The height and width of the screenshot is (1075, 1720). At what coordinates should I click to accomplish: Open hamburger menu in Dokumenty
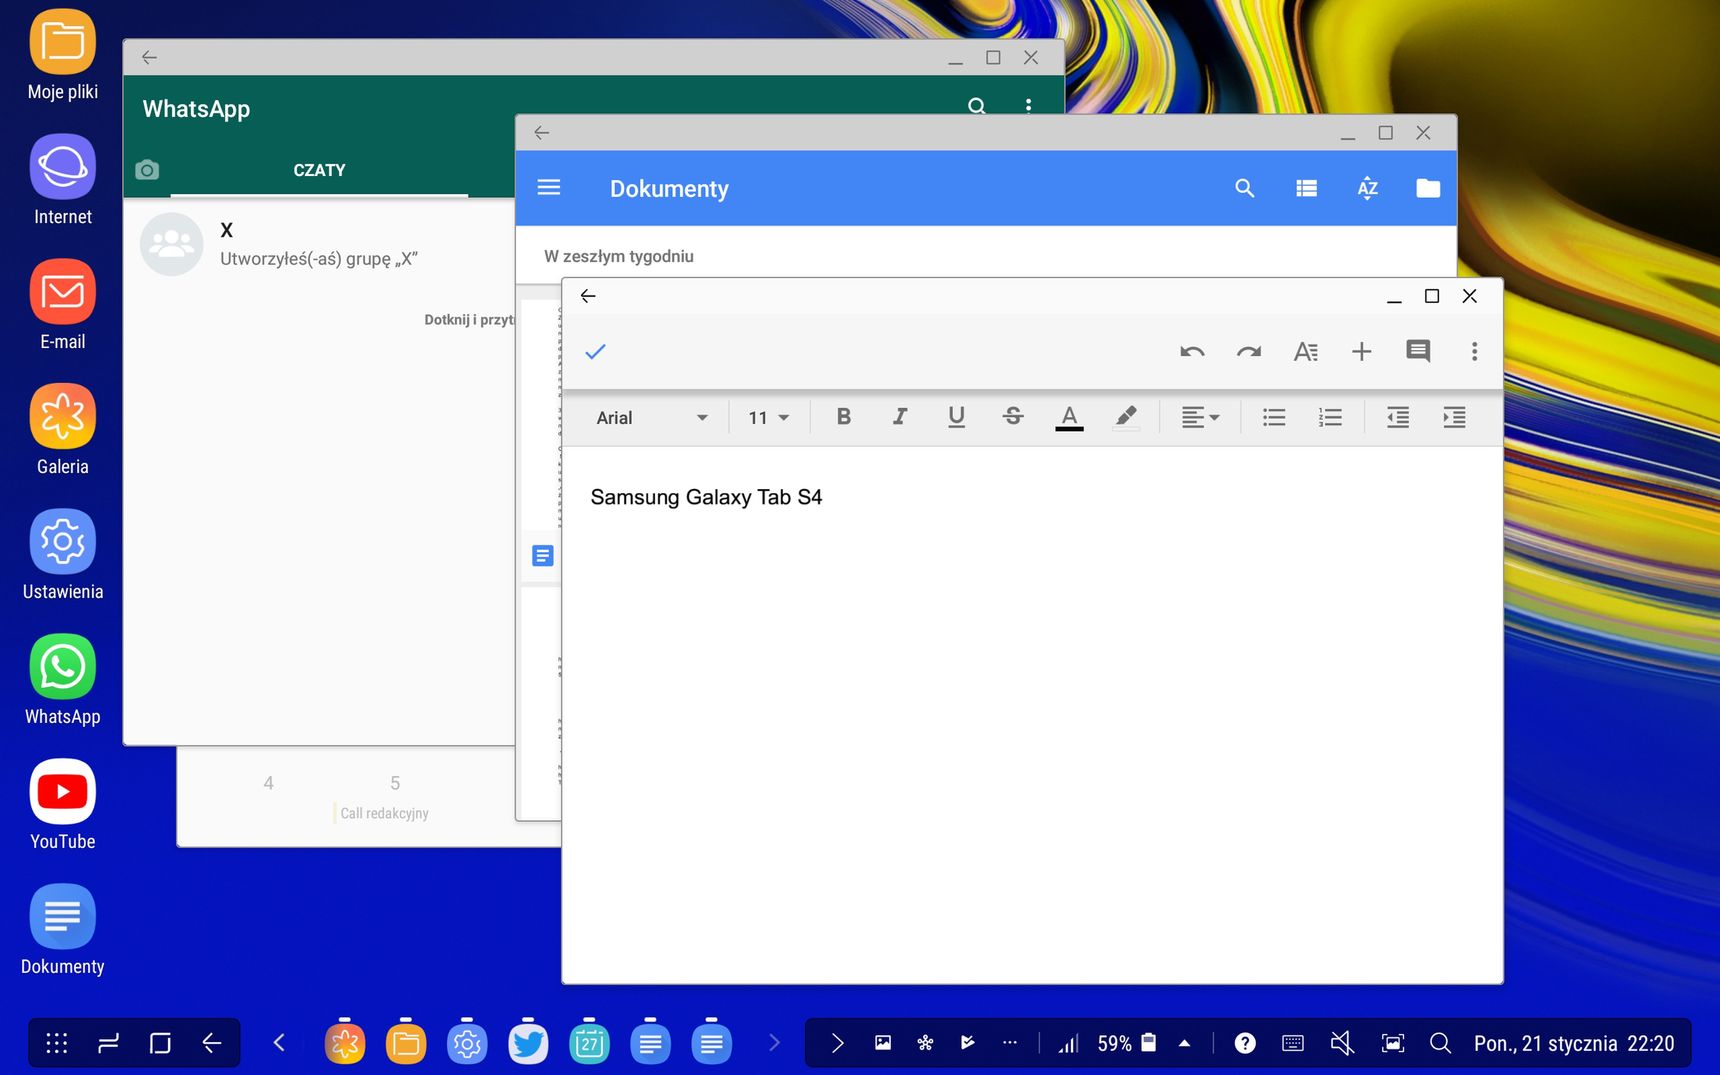(549, 187)
